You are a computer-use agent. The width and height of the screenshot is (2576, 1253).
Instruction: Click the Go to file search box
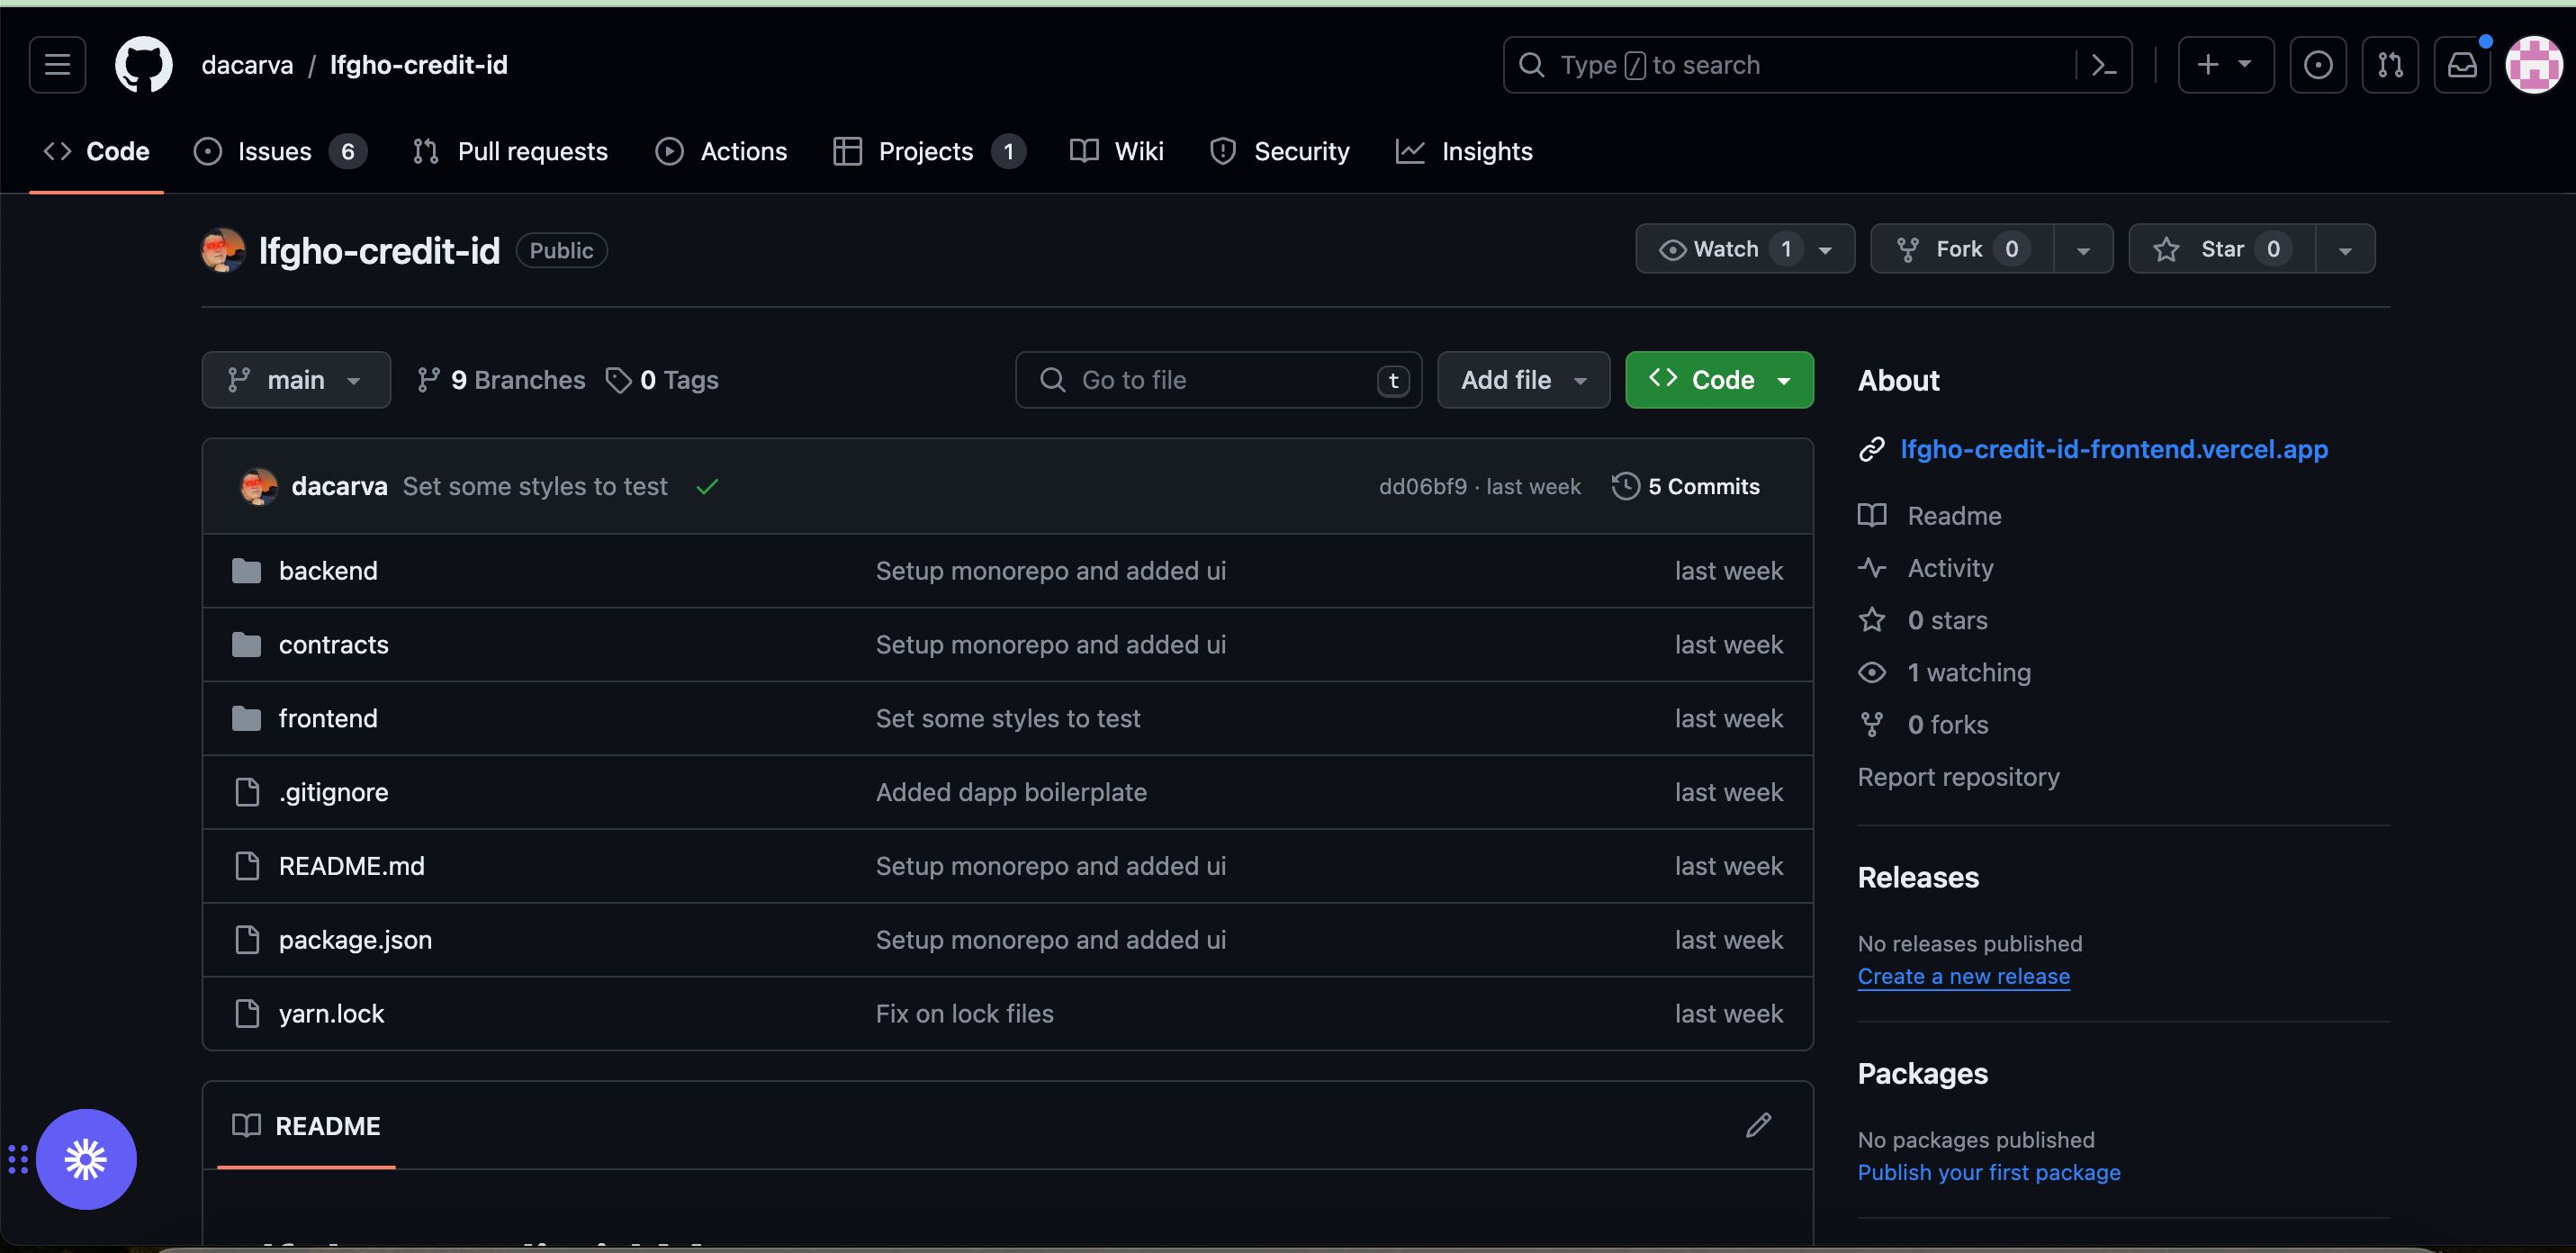1218,380
